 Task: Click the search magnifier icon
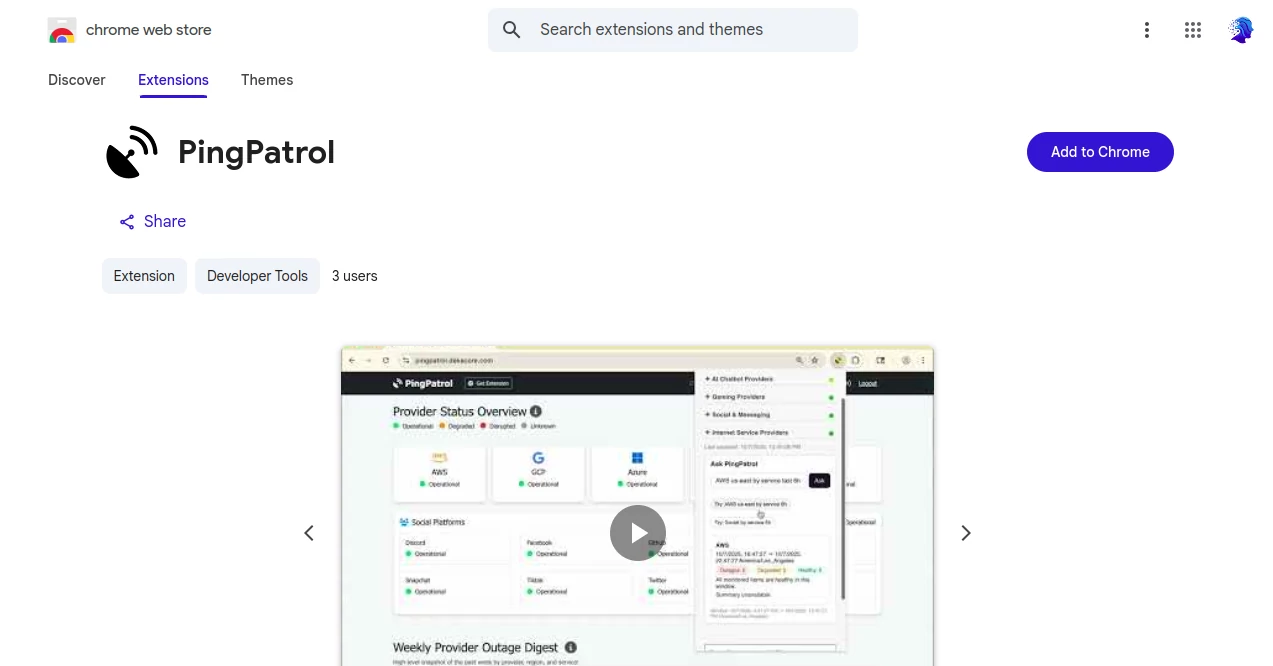pyautogui.click(x=511, y=30)
